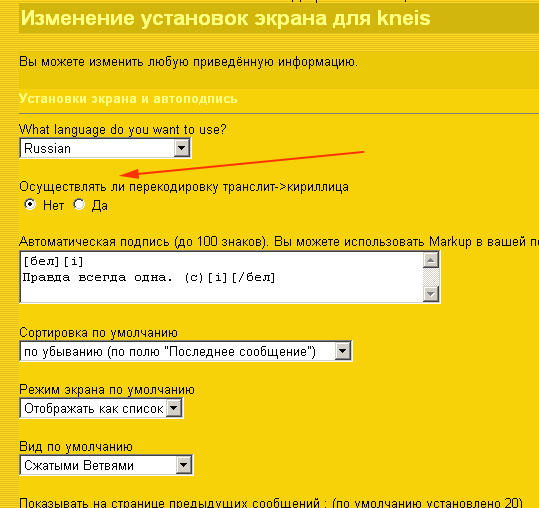Screen dimensions: 539x508
Task: Click the 'Вид по умолчанию' label
Action: pos(76,446)
